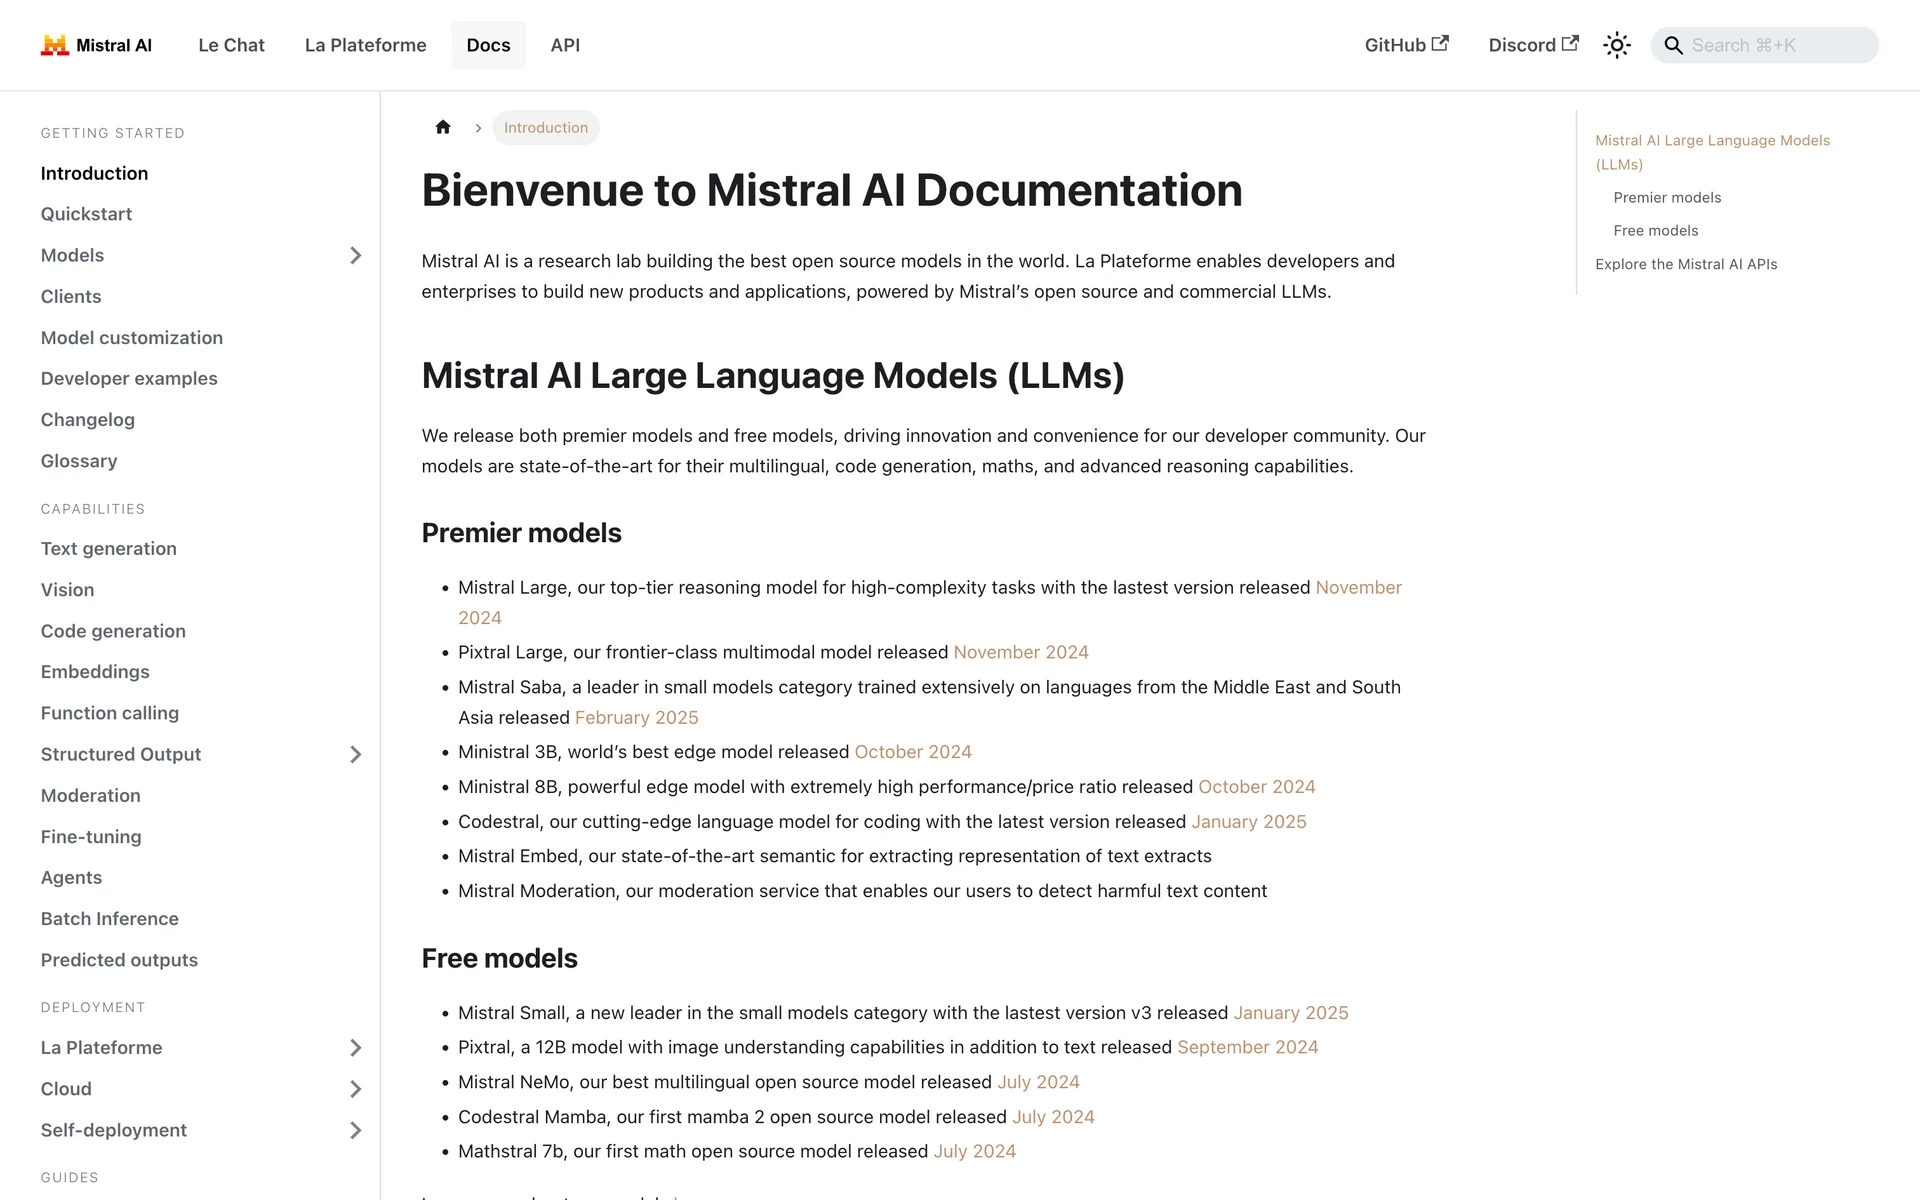
Task: Open GitHub external link
Action: [x=1406, y=45]
